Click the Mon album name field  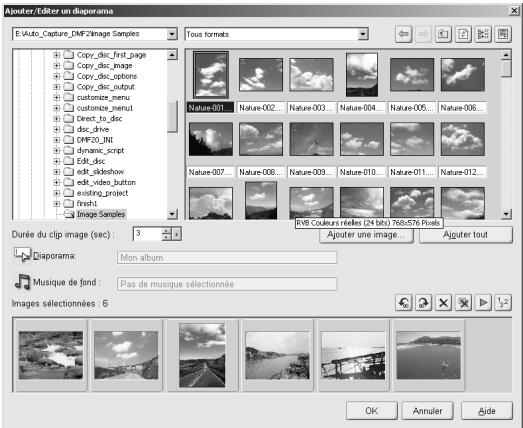coord(227,258)
